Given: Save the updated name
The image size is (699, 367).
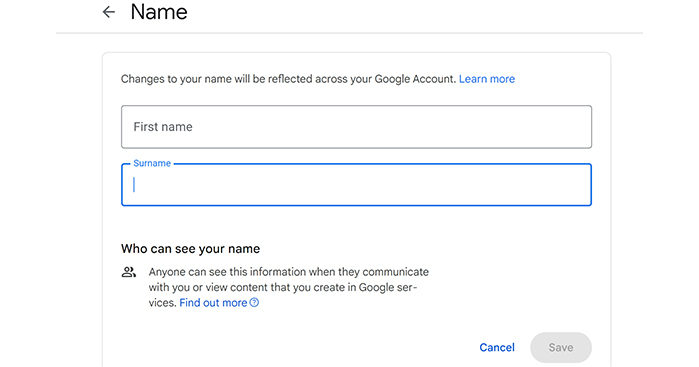Looking at the screenshot, I should point(561,347).
